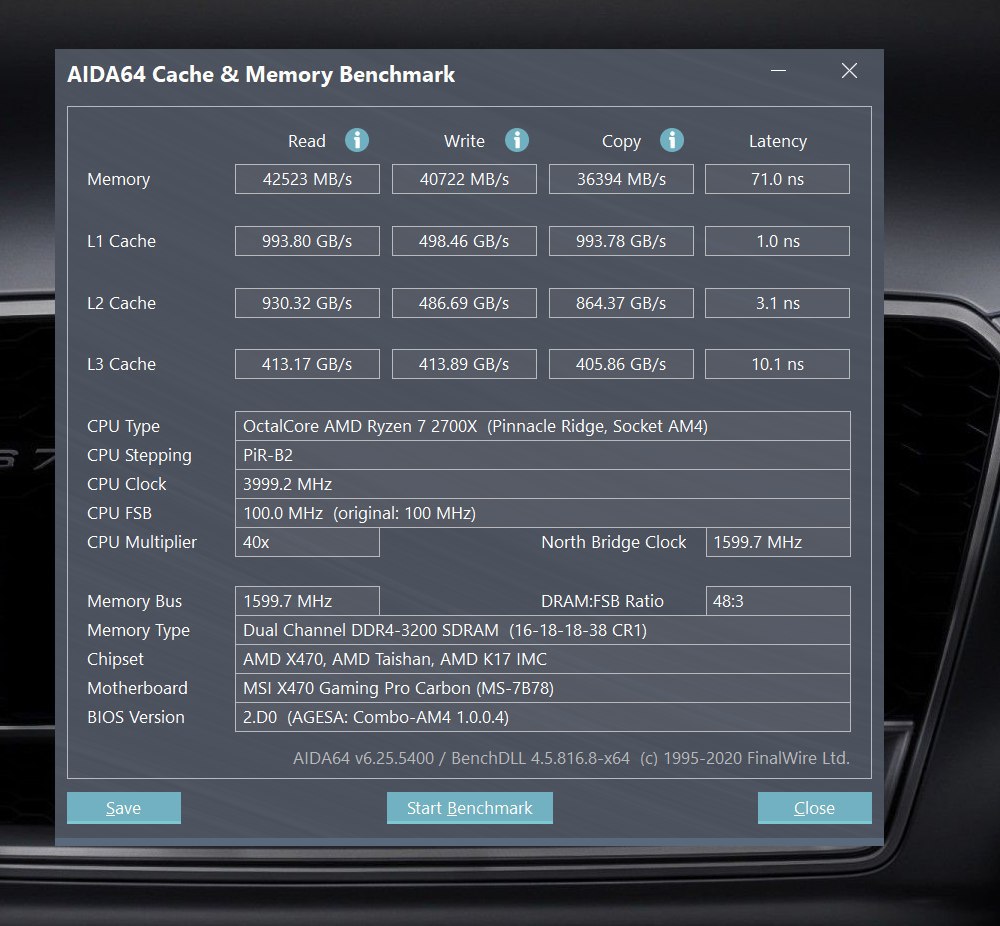The image size is (1000, 926).
Task: Click the Read info icon
Action: tap(357, 140)
